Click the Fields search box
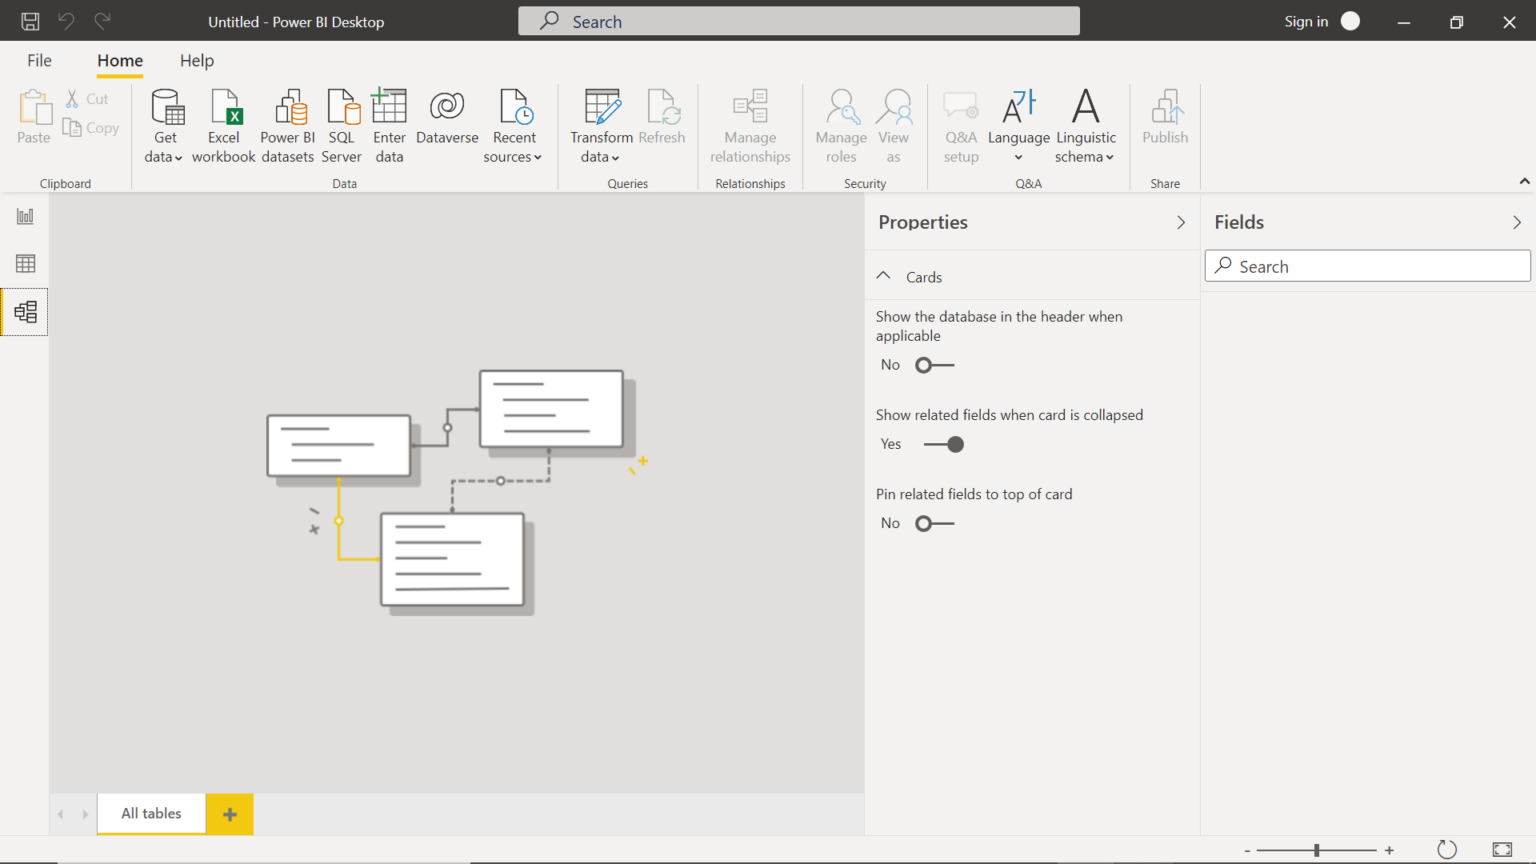1536x864 pixels. click(x=1367, y=265)
